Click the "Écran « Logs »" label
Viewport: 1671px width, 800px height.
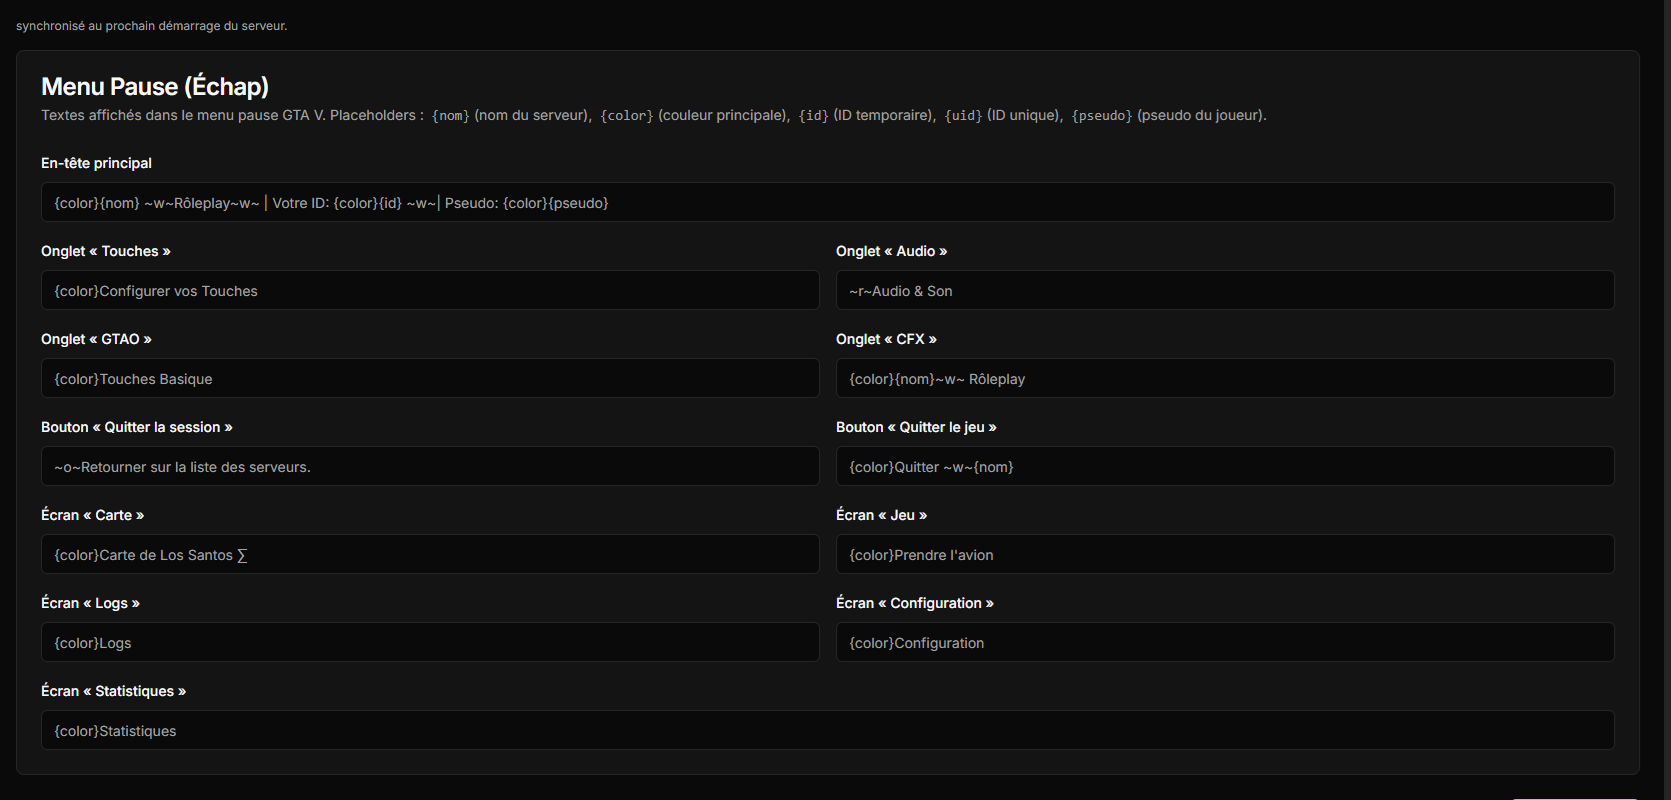pos(91,603)
